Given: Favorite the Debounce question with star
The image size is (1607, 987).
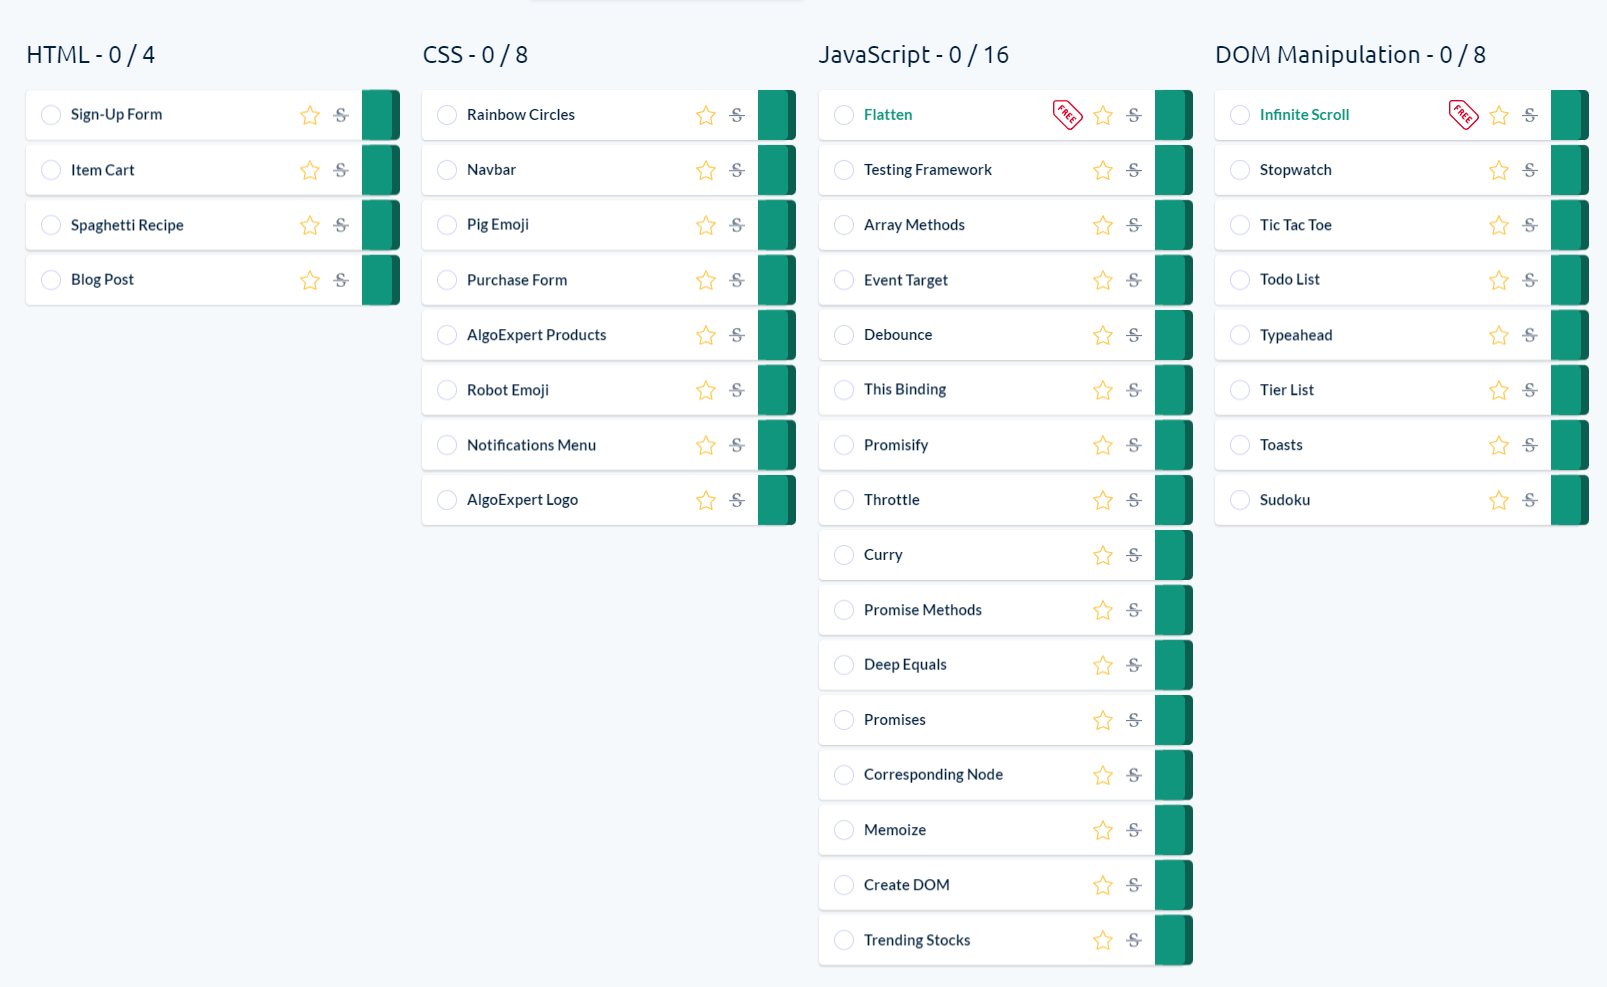Looking at the screenshot, I should coord(1103,335).
